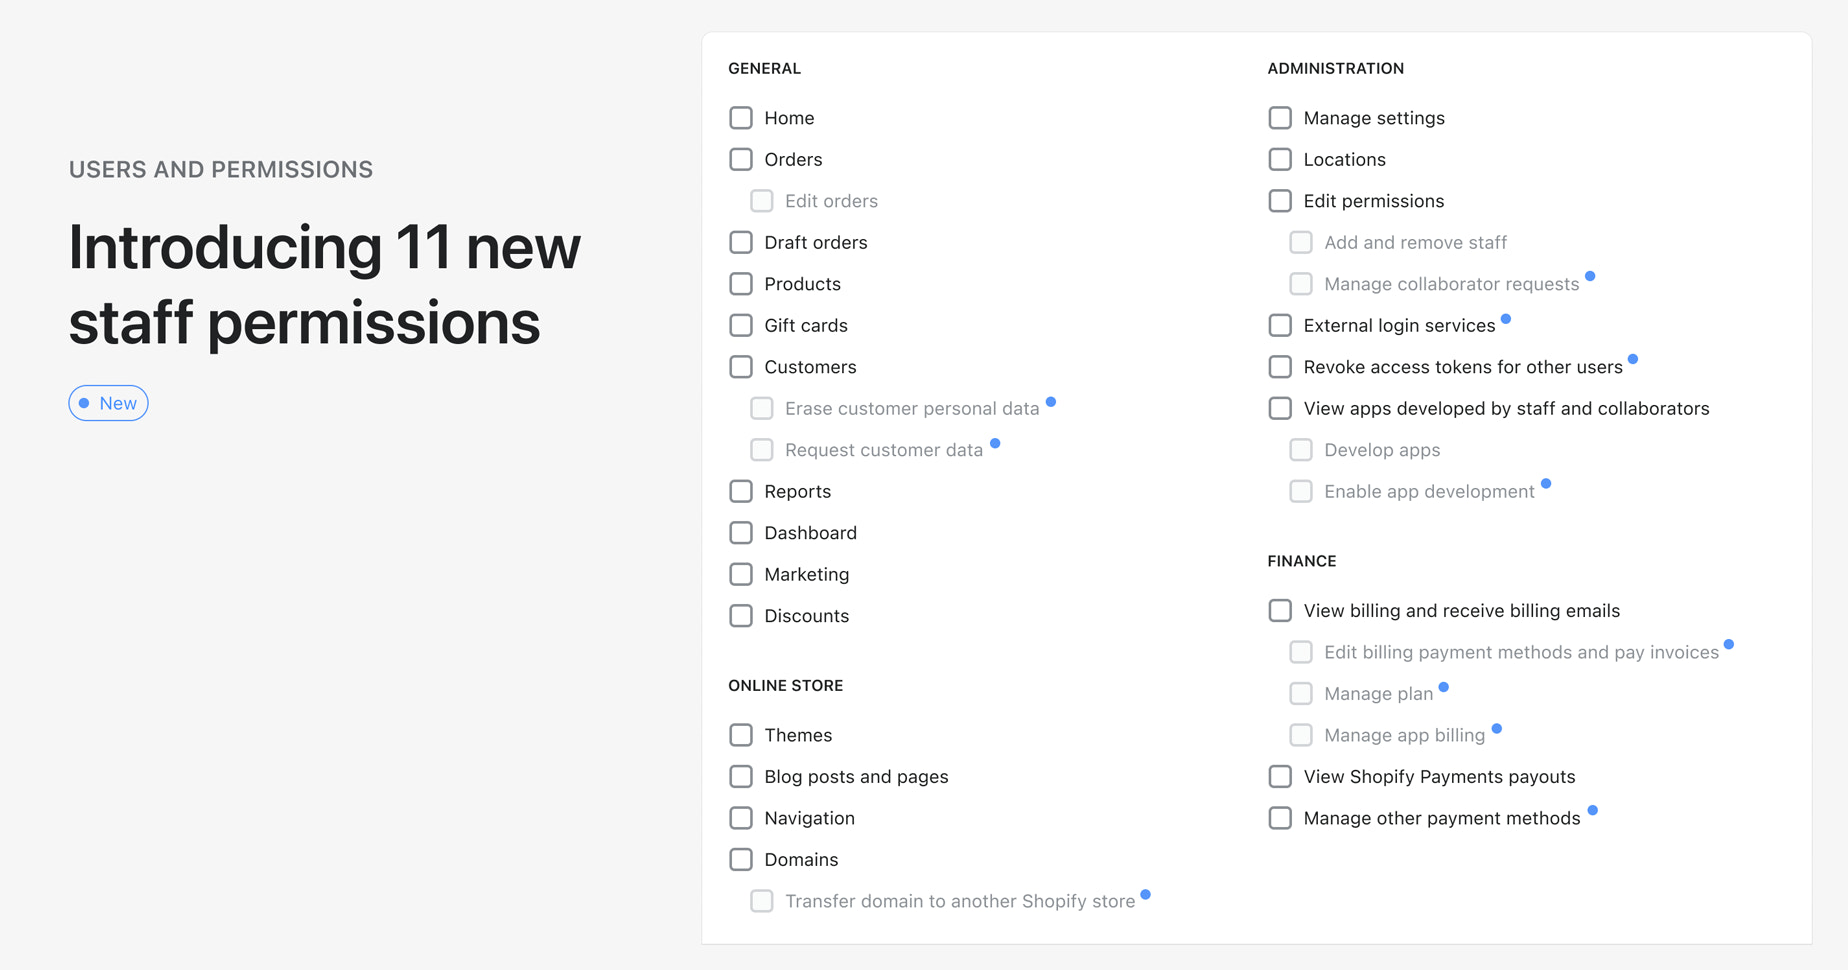Check View billing and receive billing emails
The height and width of the screenshot is (970, 1848).
[x=1280, y=610]
